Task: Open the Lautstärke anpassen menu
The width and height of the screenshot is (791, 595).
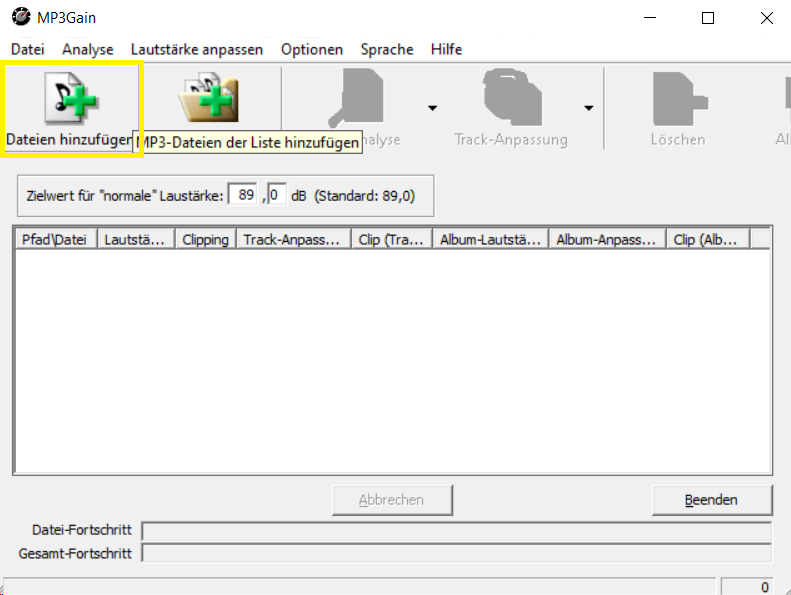Action: [x=197, y=49]
